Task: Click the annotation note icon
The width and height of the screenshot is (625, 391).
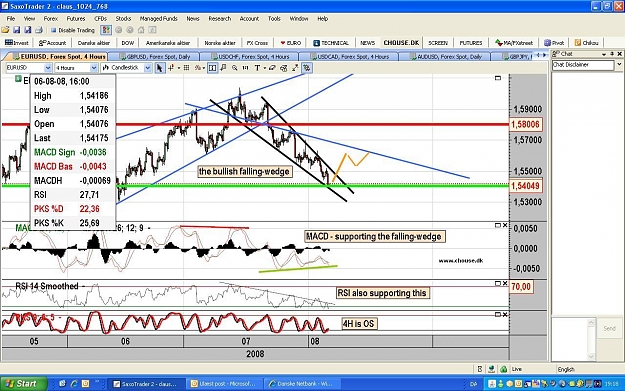Action: [x=223, y=68]
